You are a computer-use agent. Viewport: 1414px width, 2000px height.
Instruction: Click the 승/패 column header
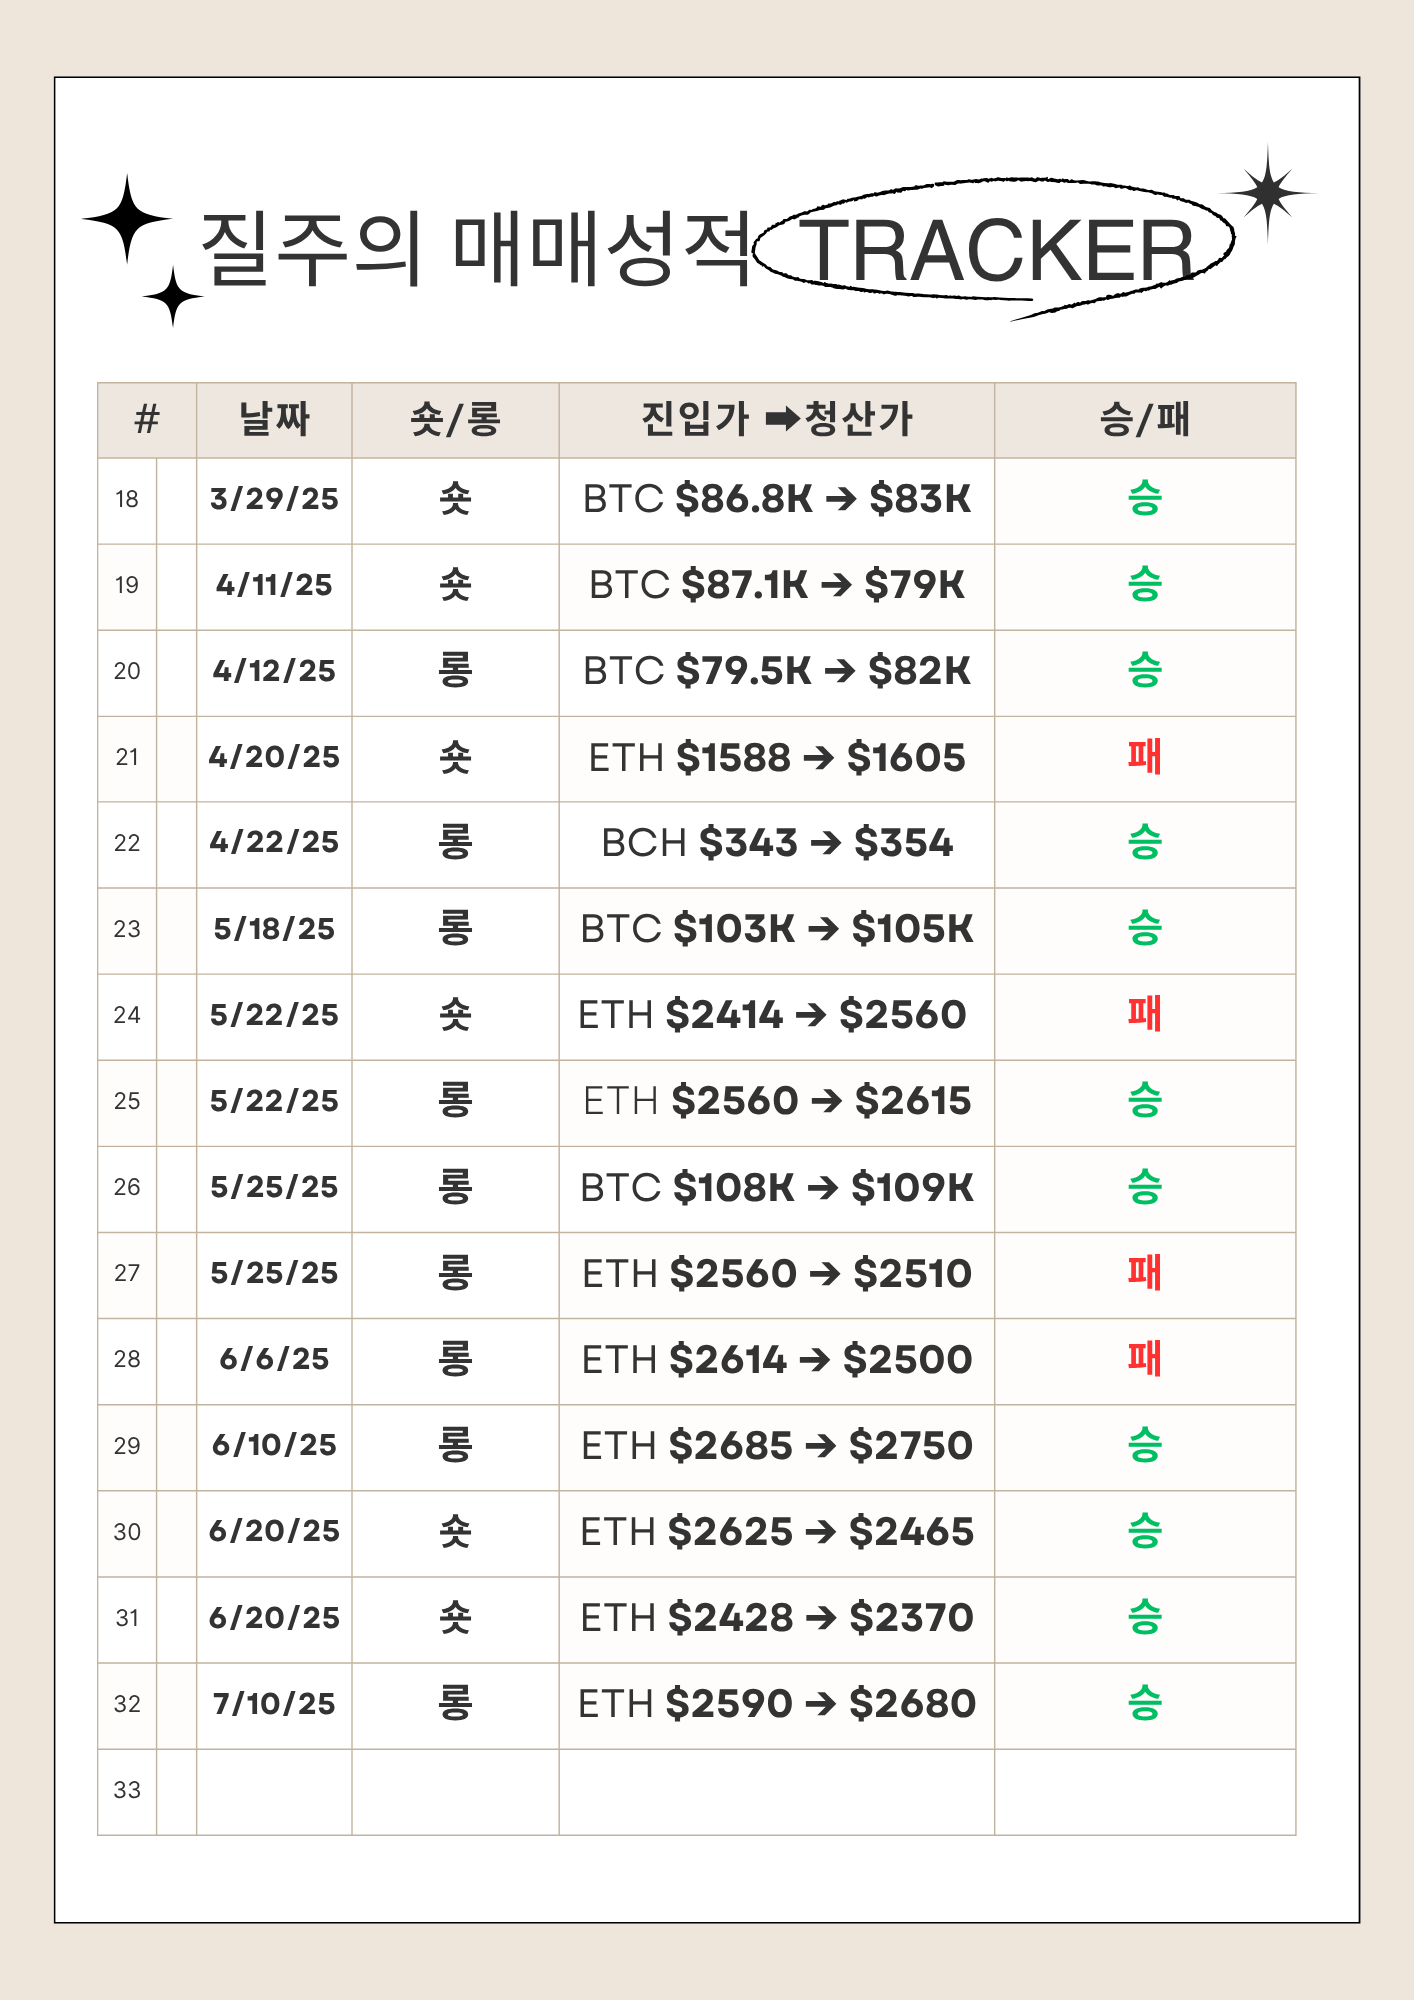click(1145, 420)
